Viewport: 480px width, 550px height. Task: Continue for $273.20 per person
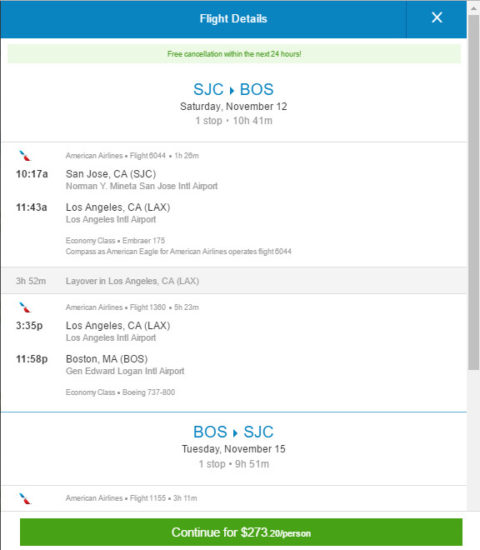(x=241, y=532)
